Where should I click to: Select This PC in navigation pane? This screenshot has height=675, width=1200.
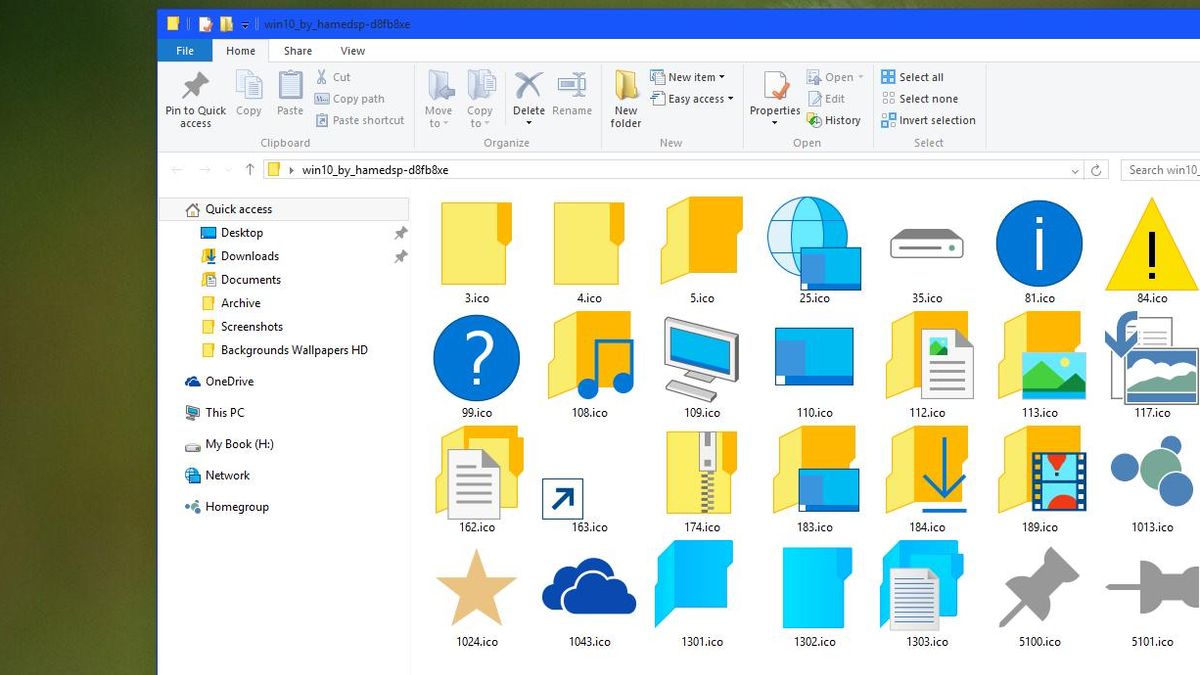point(215,412)
